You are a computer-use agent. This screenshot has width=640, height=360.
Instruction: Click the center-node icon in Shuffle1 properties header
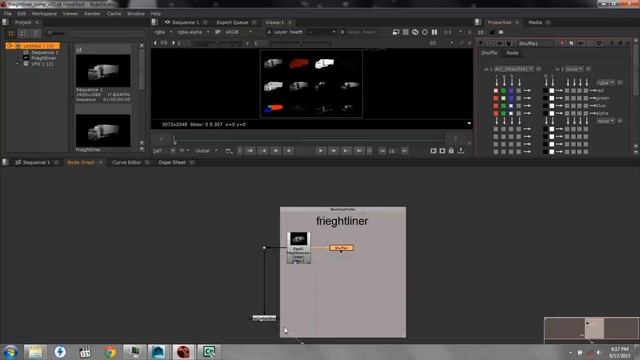(490, 43)
